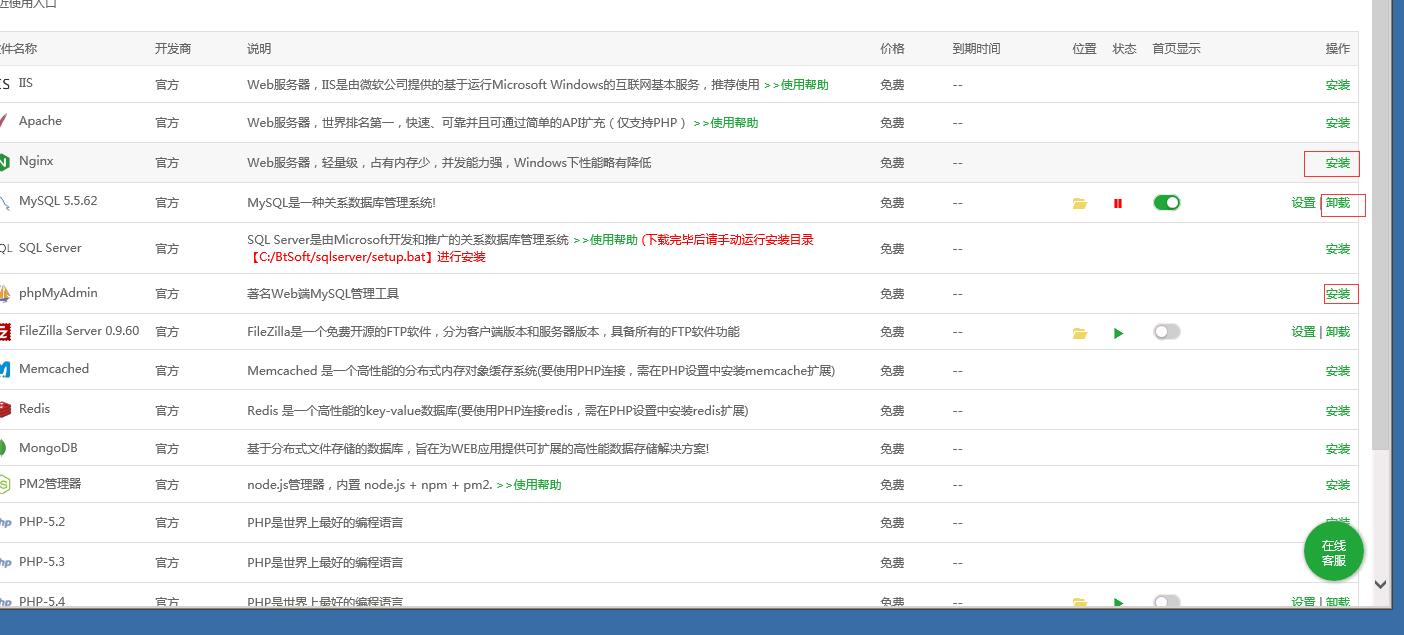Install Redis

[x=1337, y=411]
